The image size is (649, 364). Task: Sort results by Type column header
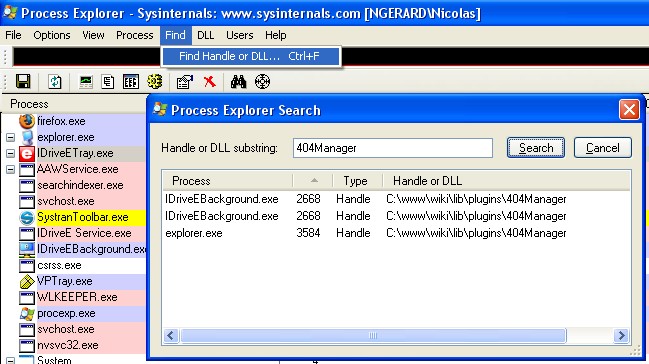pos(357,181)
